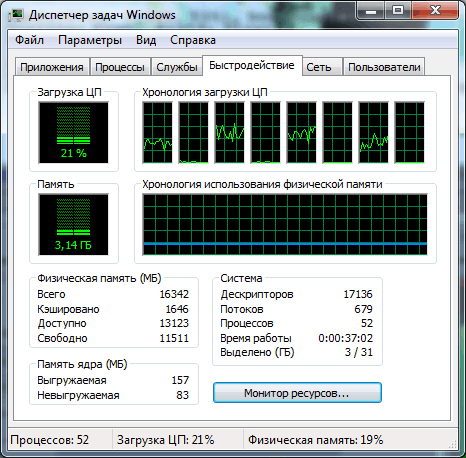Image resolution: width=466 pixels, height=458 pixels.
Task: Switch to the Приложения tab
Action: click(52, 67)
